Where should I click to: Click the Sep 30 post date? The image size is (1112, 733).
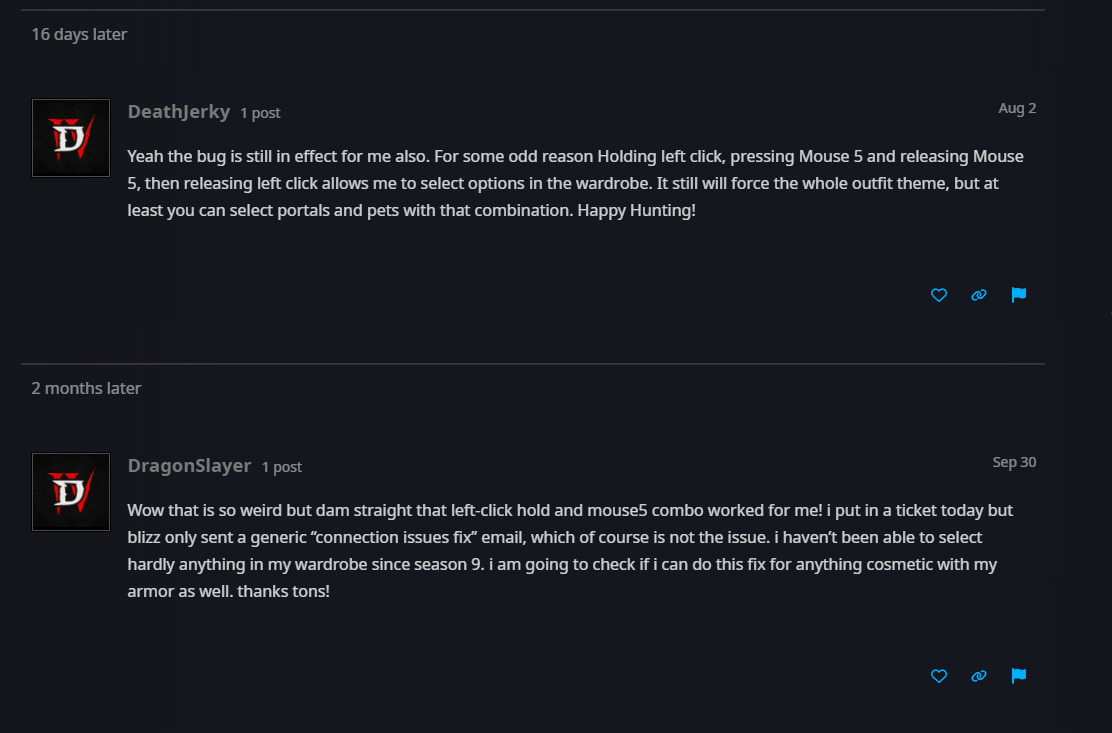(1014, 462)
